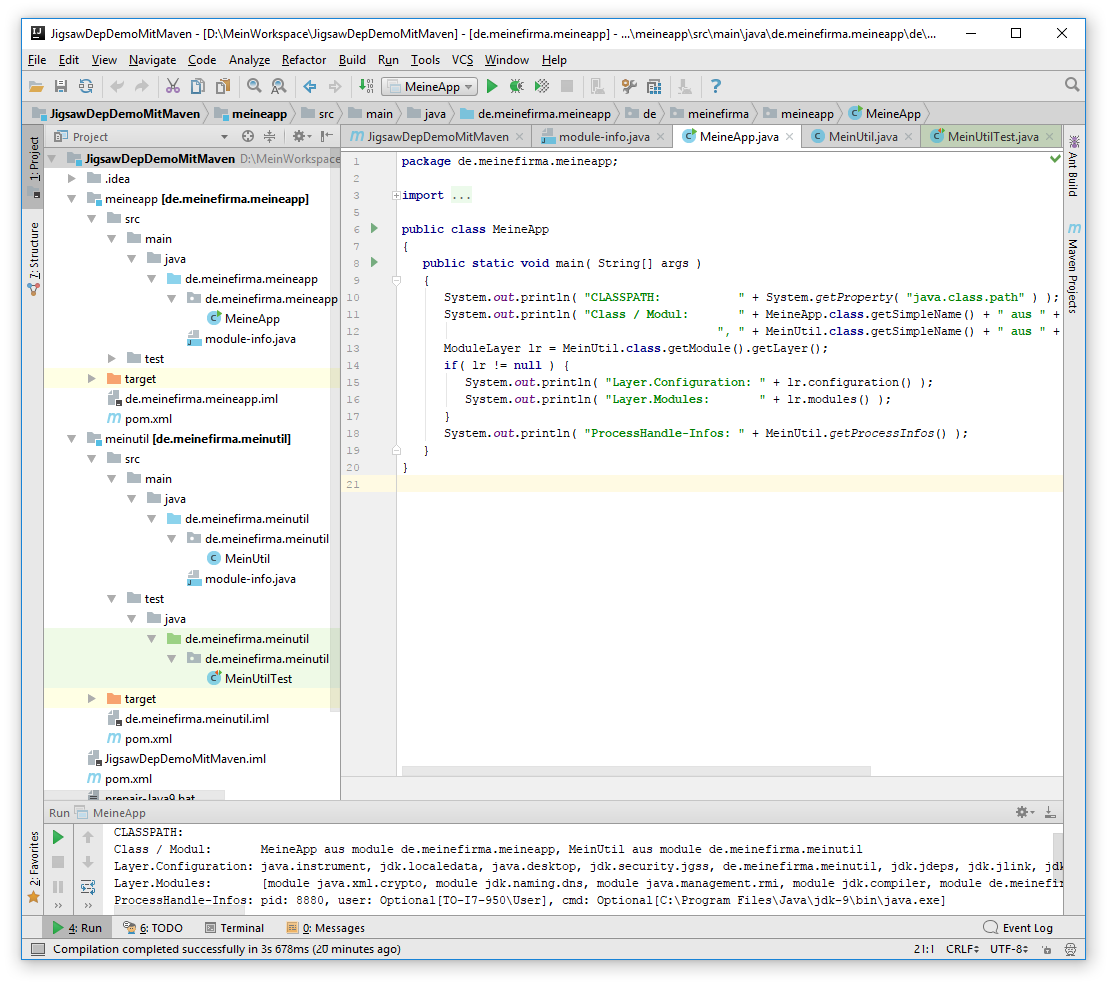The width and height of the screenshot is (1120, 982).
Task: Start debugging with the bug icon
Action: click(x=516, y=86)
